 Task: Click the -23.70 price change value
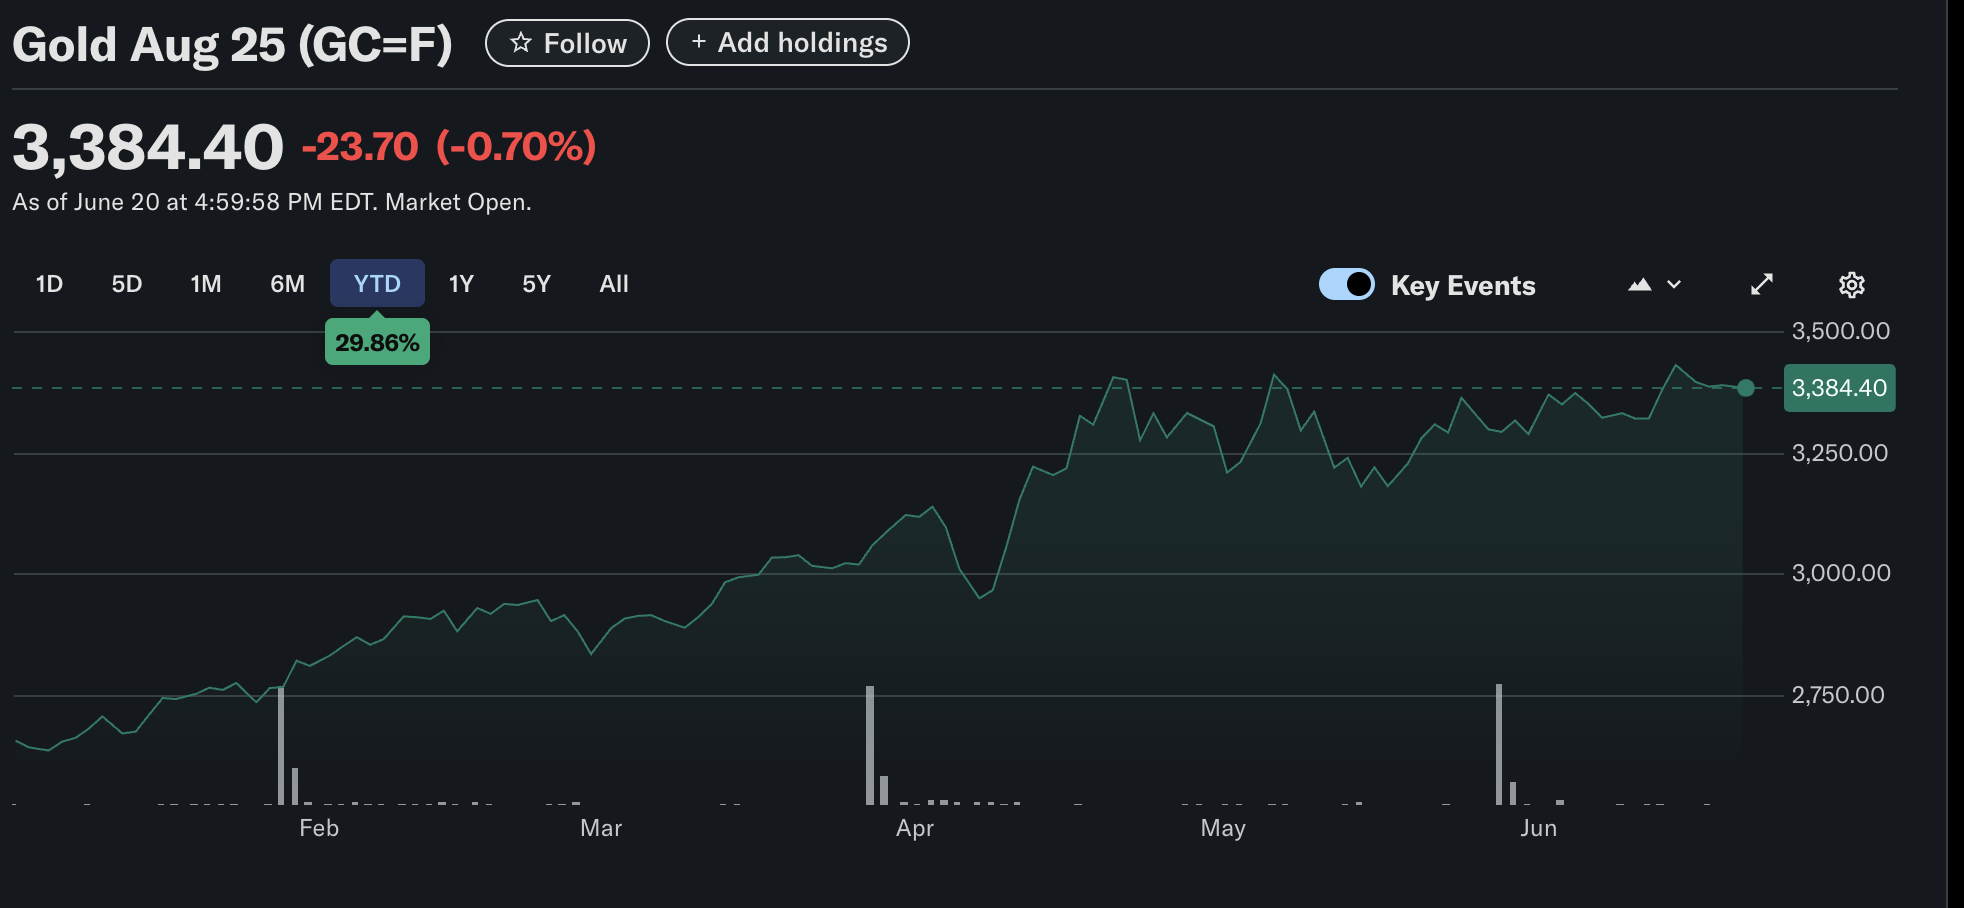click(x=360, y=147)
